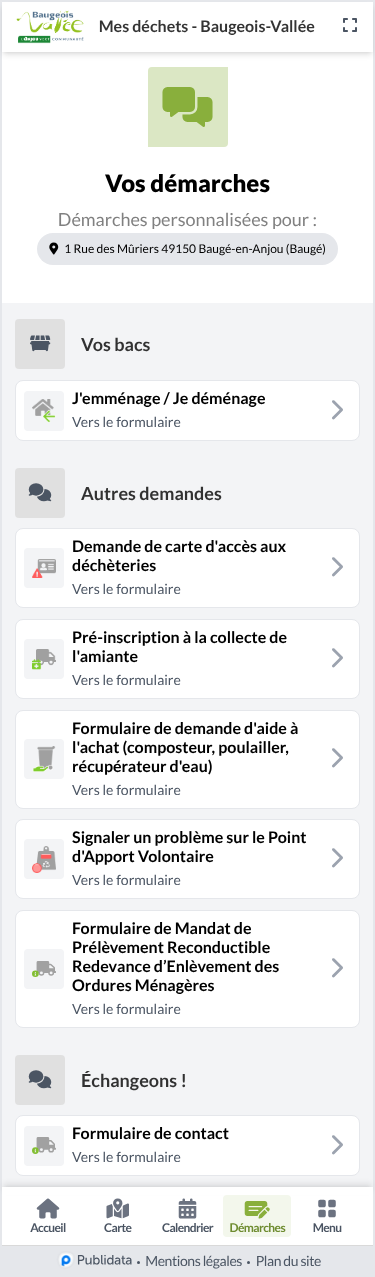Image resolution: width=375 pixels, height=1277 pixels.
Task: Click the Point d'Apport Volontaire problem icon
Action: pos(44,858)
